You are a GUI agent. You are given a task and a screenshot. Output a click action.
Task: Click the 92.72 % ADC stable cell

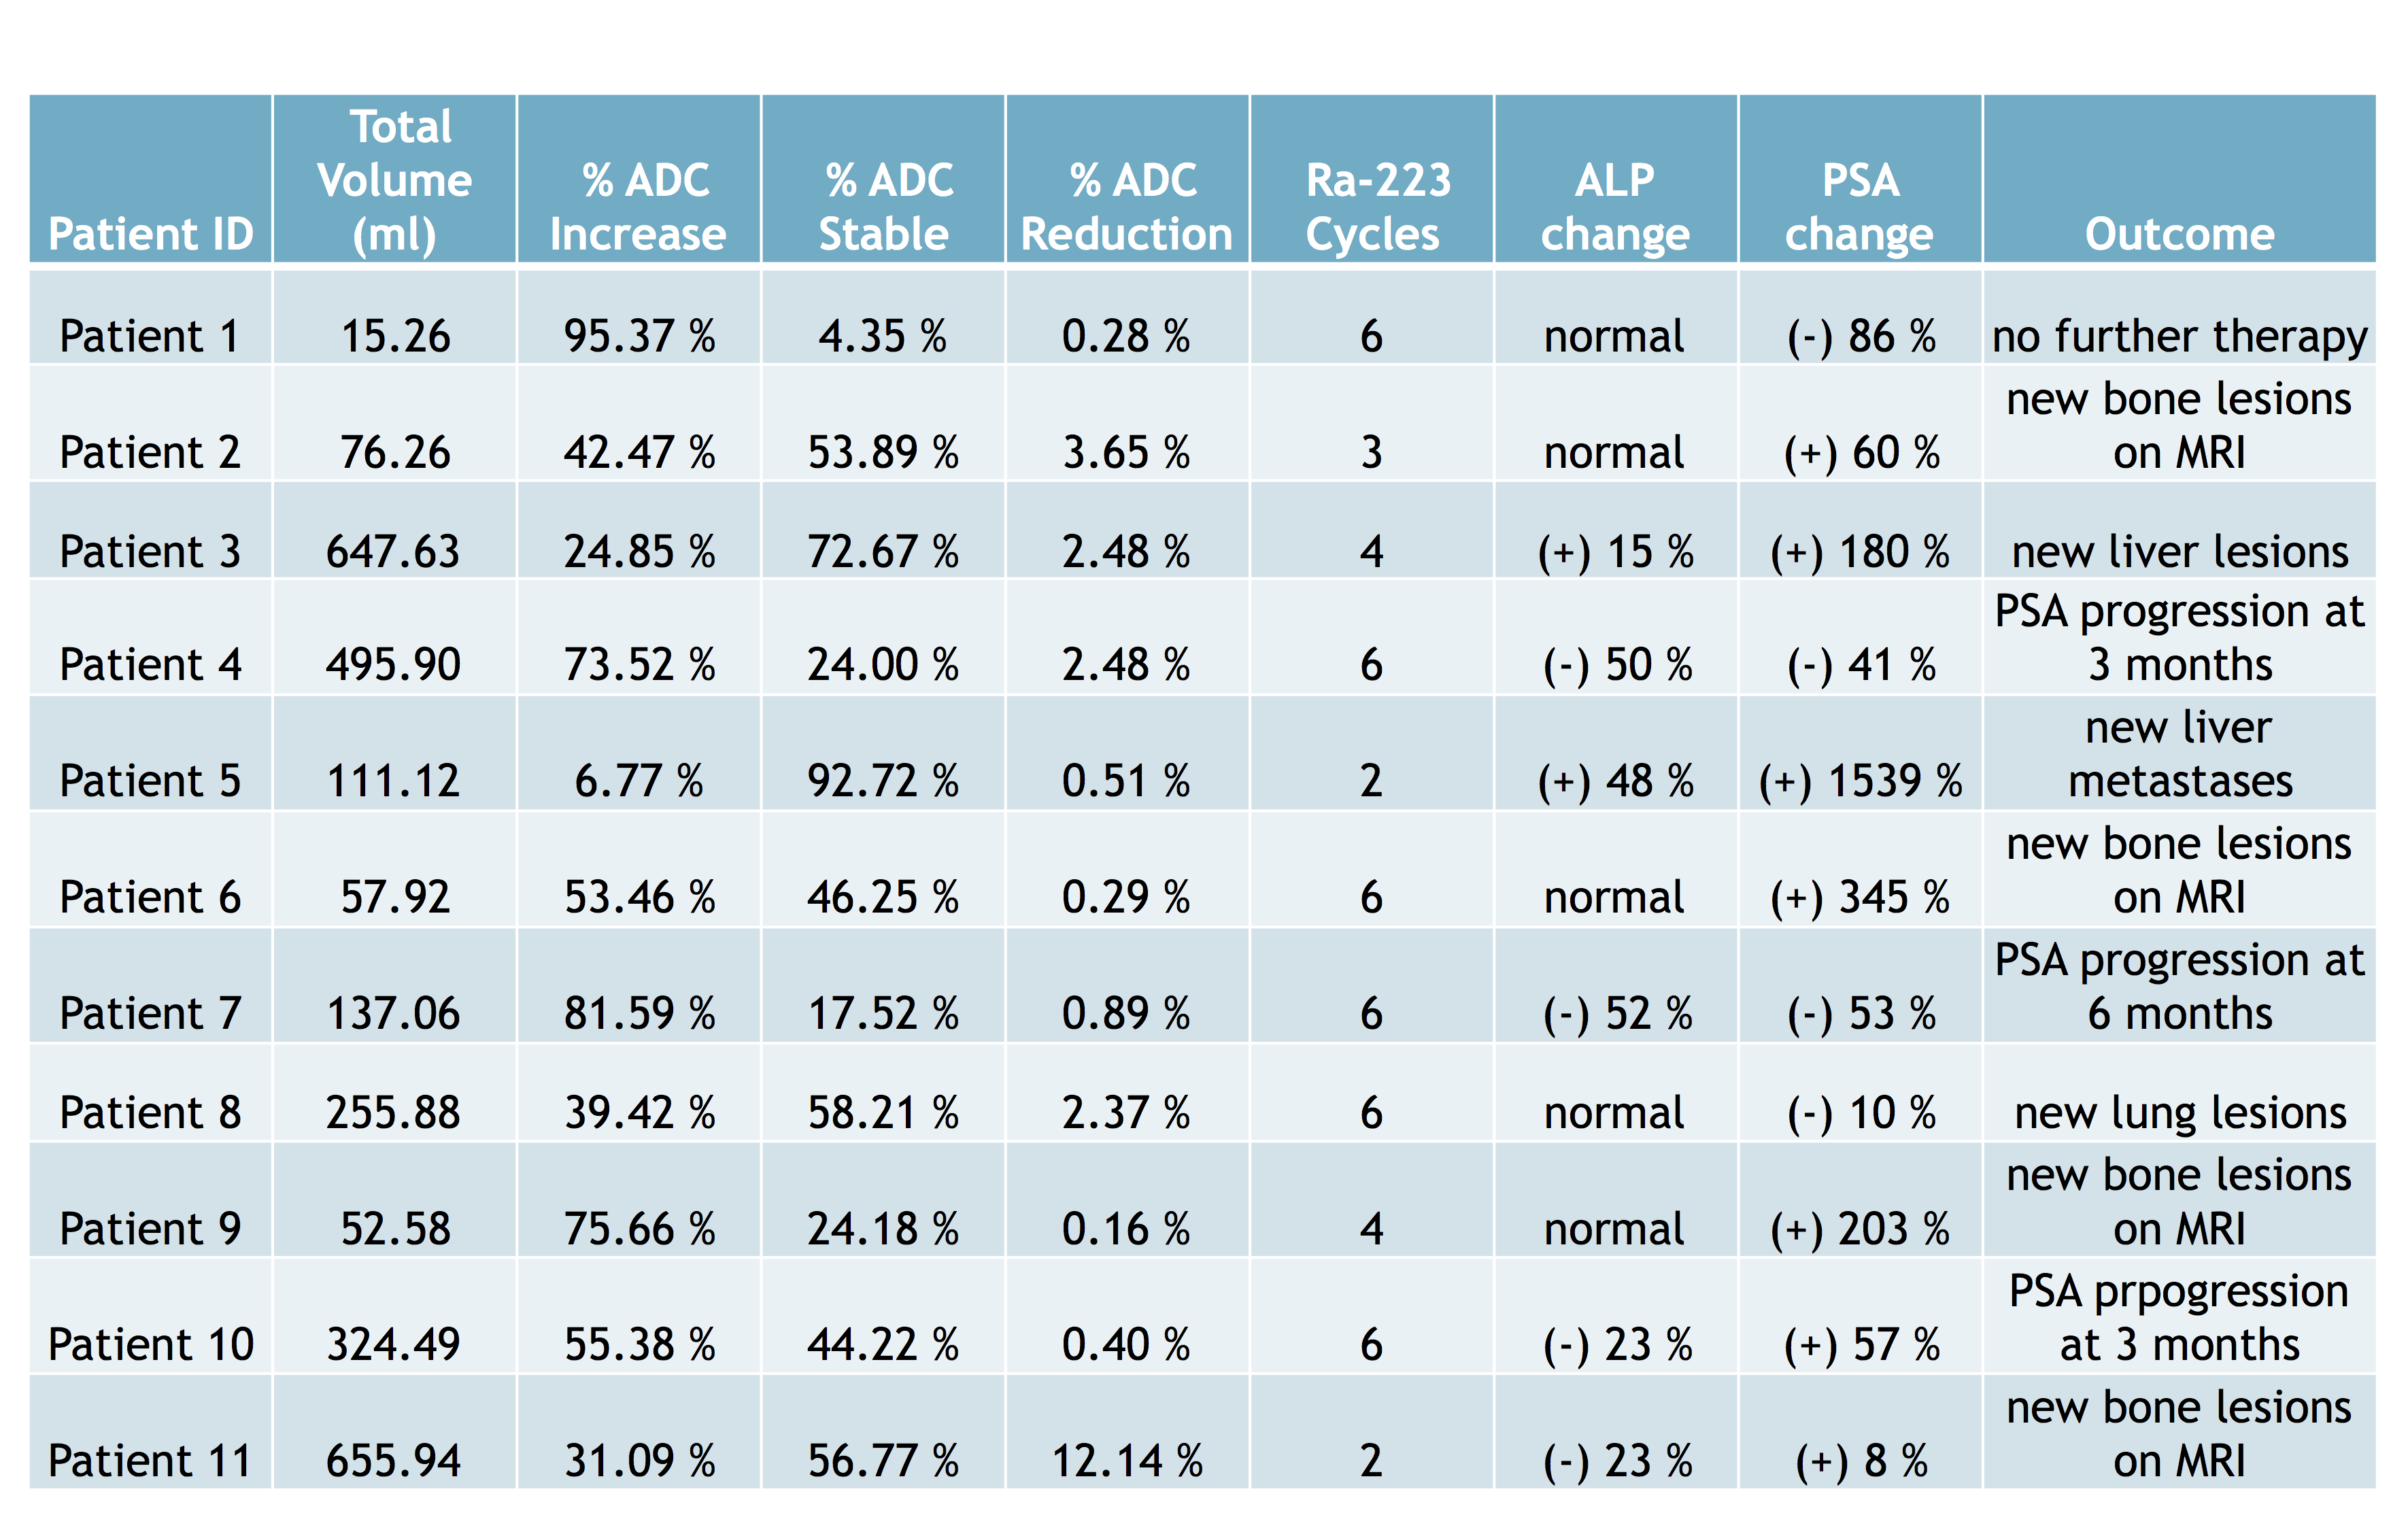pos(883,780)
